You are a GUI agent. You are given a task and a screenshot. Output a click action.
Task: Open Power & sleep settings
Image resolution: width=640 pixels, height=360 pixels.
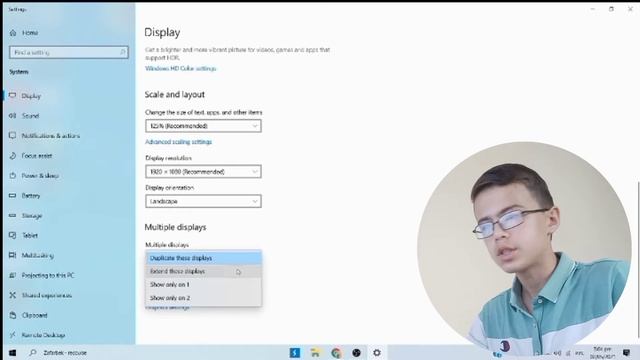click(40, 176)
